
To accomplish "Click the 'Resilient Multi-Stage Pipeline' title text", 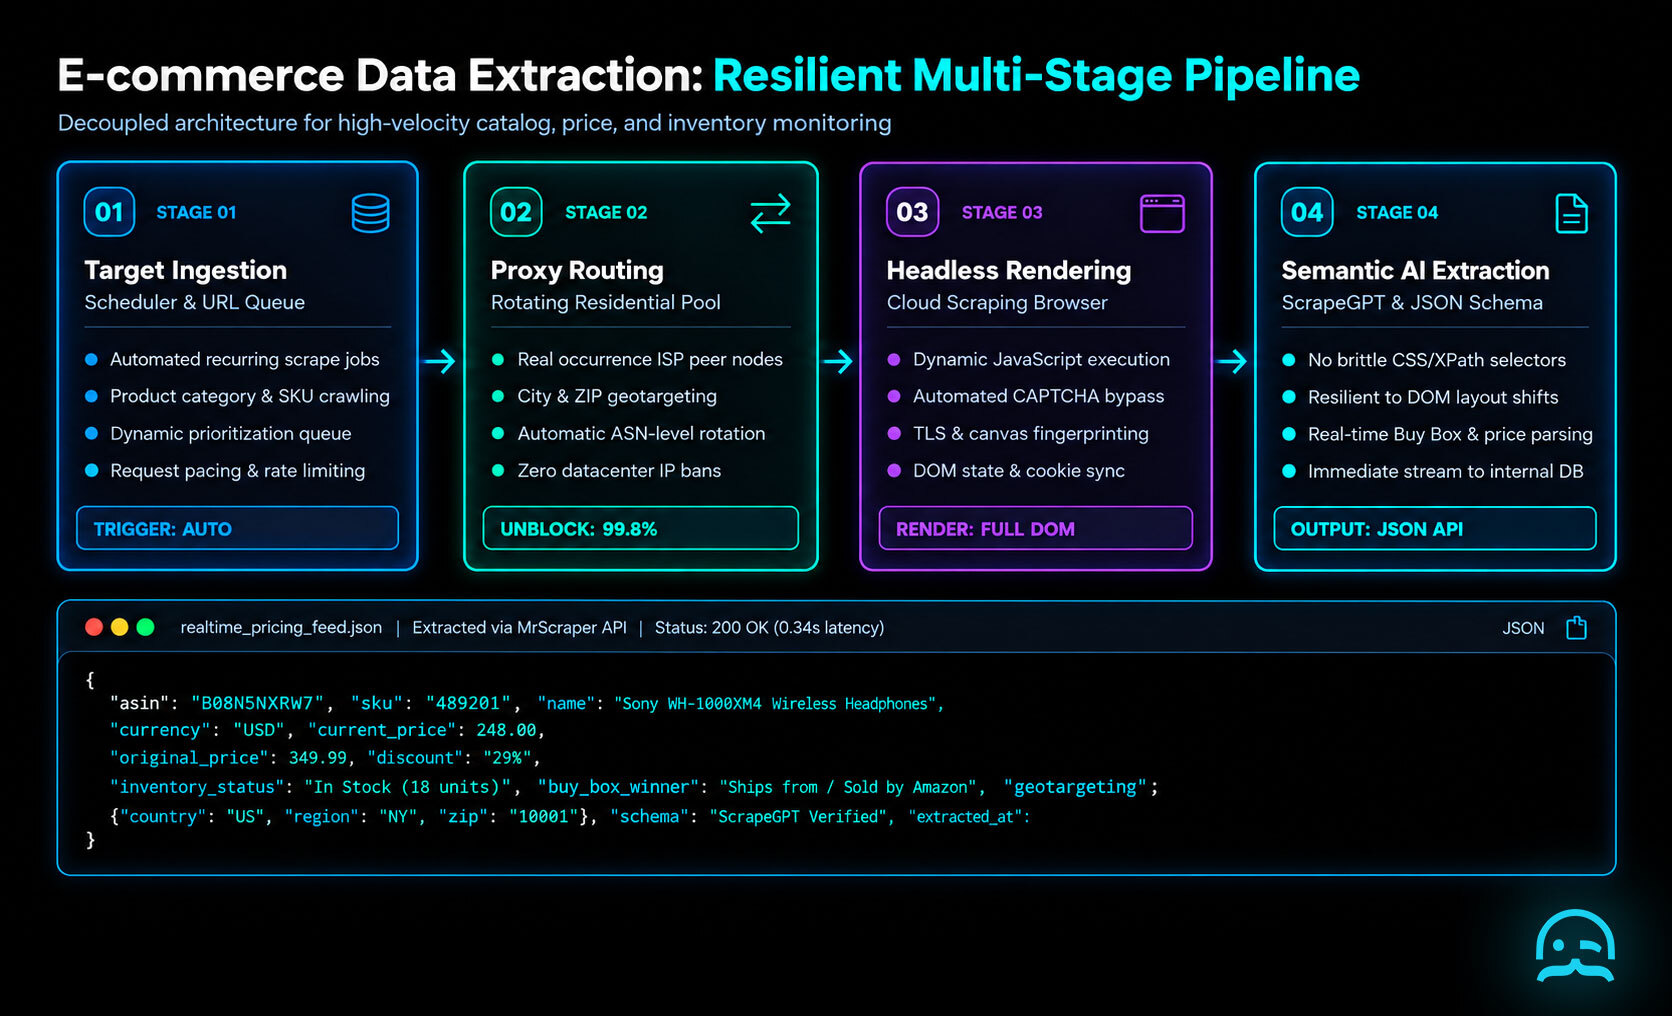I will [x=1036, y=75].
